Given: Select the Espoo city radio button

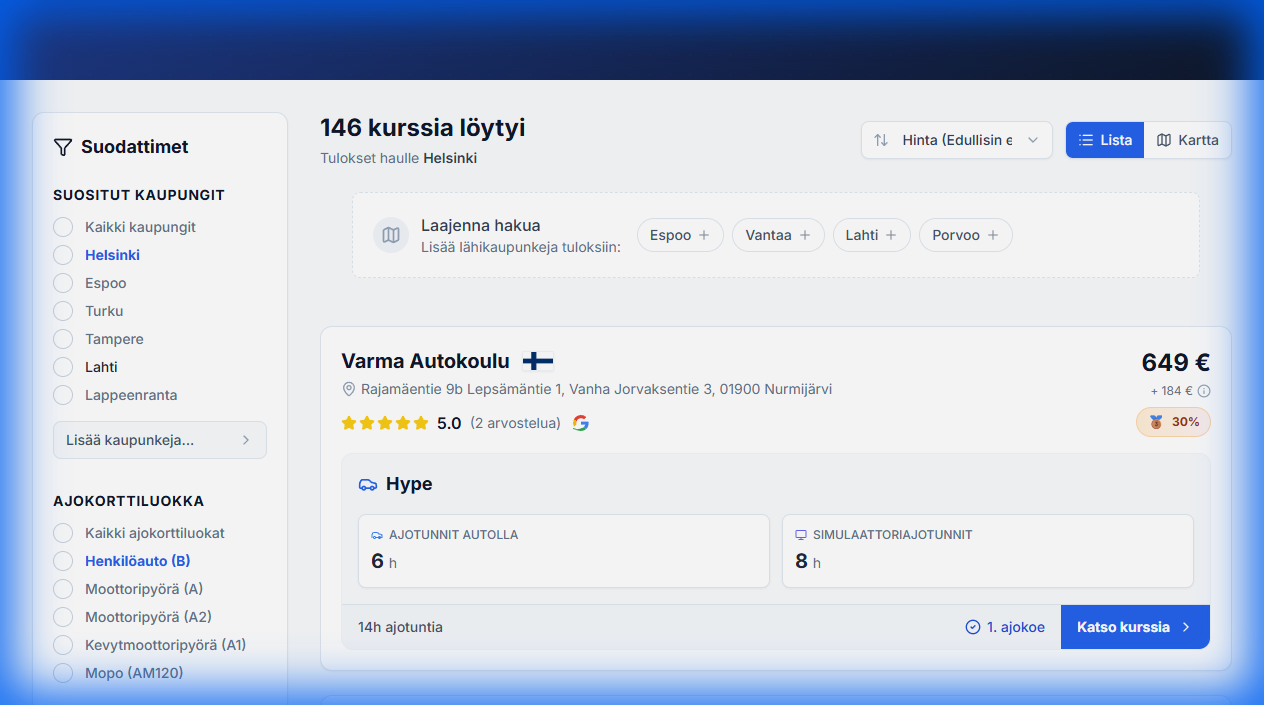Looking at the screenshot, I should [61, 283].
